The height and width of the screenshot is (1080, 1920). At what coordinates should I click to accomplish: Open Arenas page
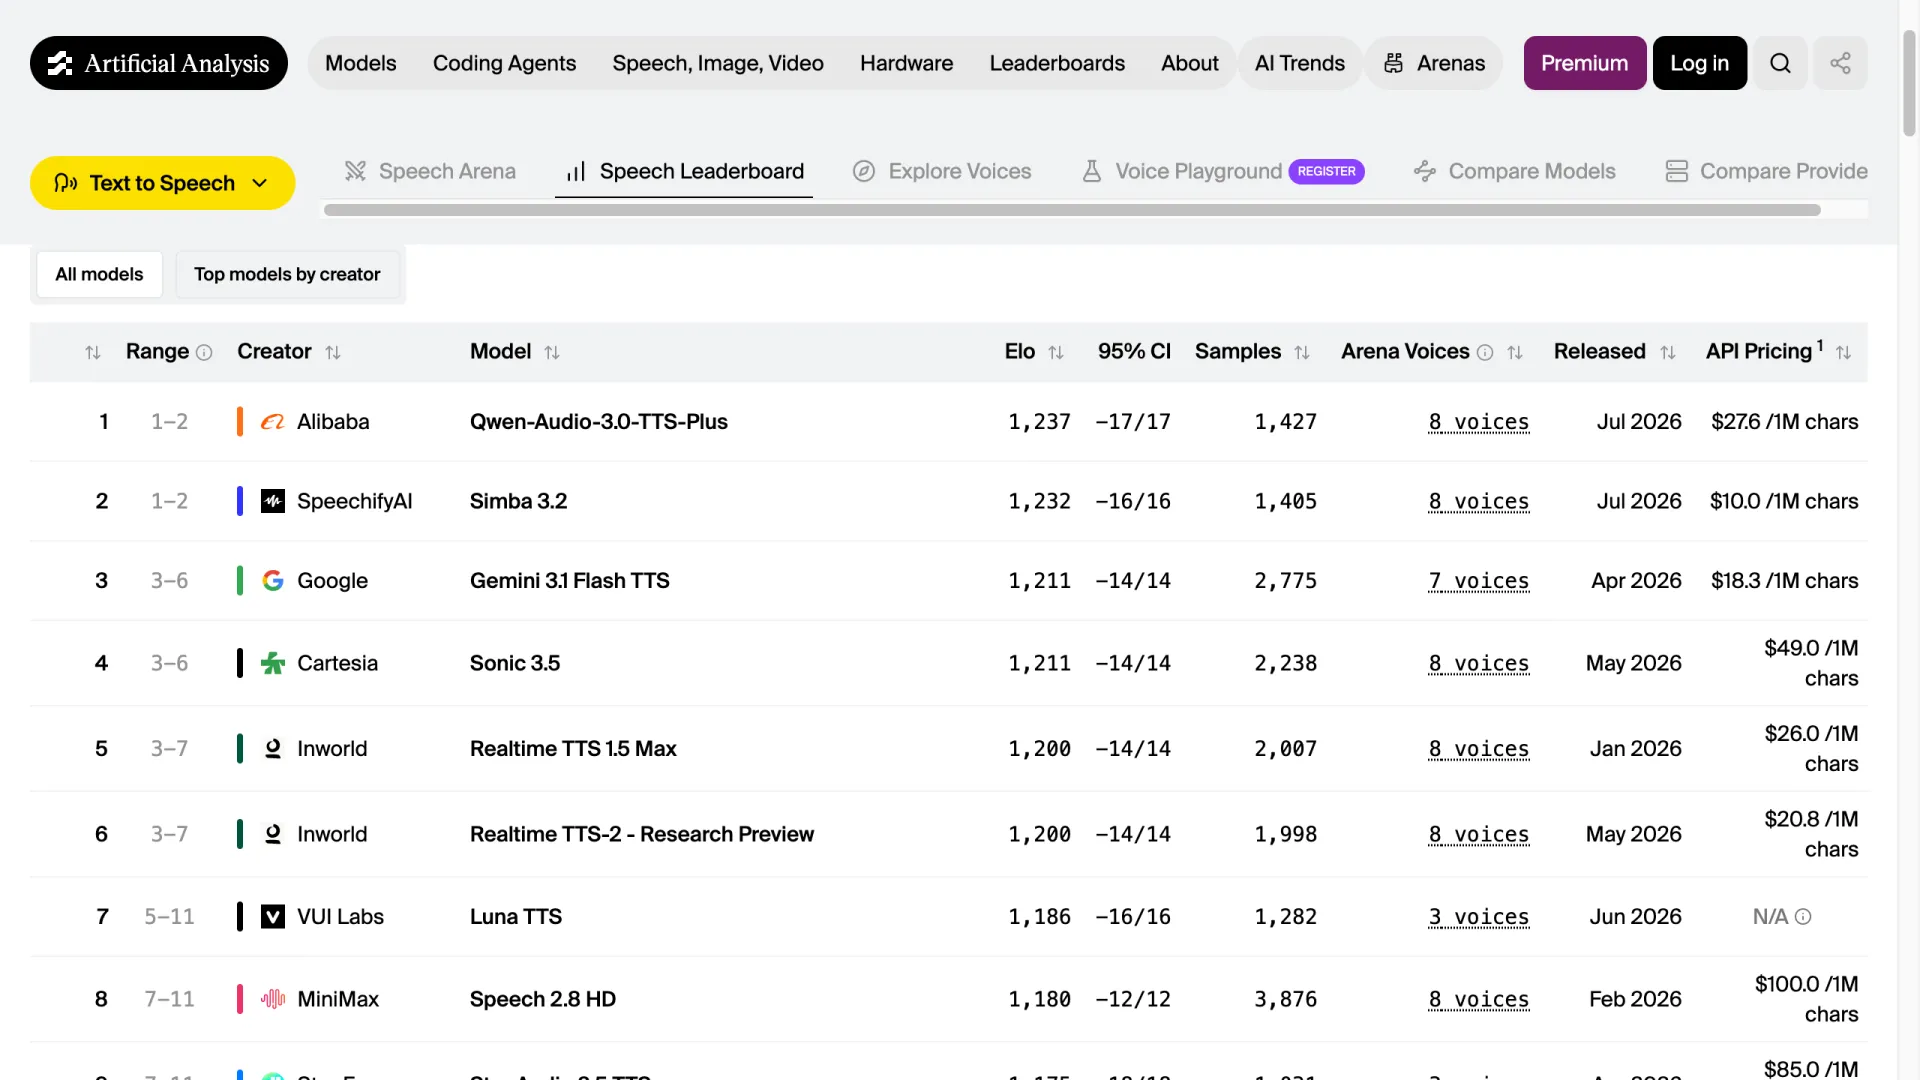coord(1434,63)
